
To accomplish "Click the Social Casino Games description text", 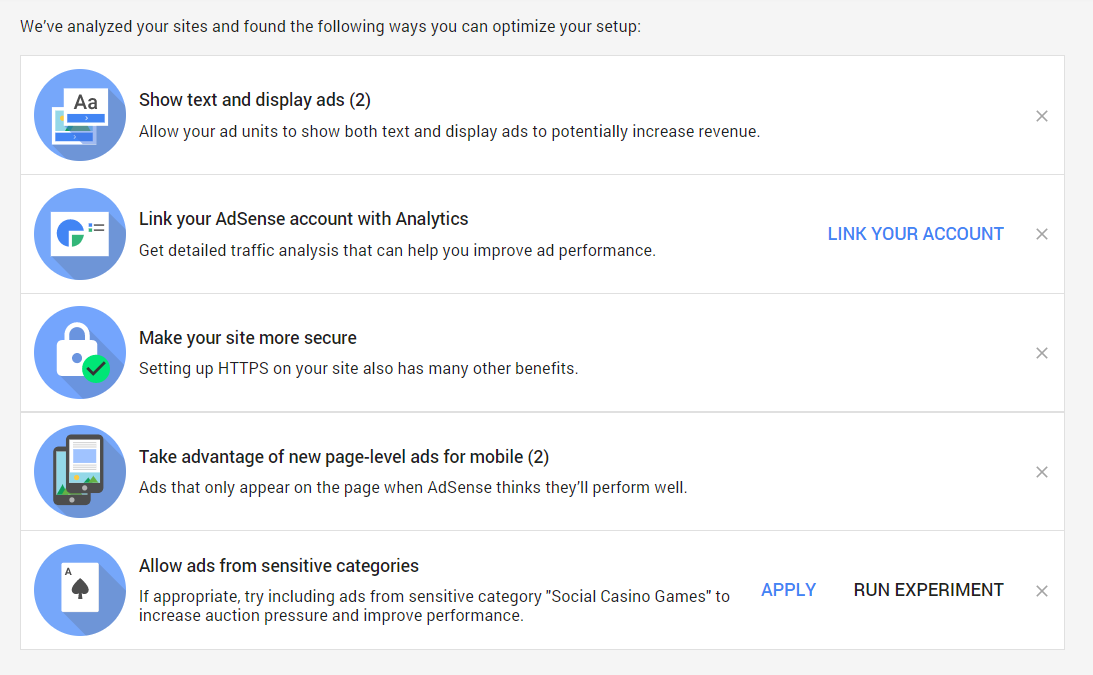I will pyautogui.click(x=434, y=606).
